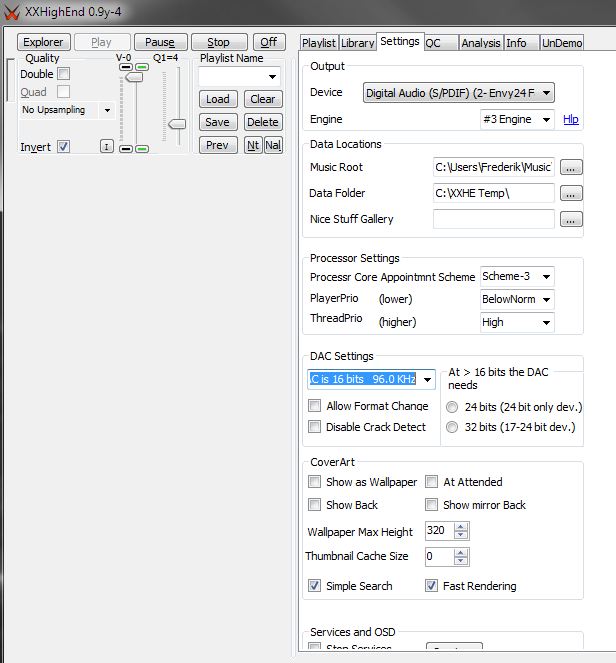Open Processor Core Appointment Scheme dropdown
Image resolution: width=616 pixels, height=663 pixels.
point(546,277)
